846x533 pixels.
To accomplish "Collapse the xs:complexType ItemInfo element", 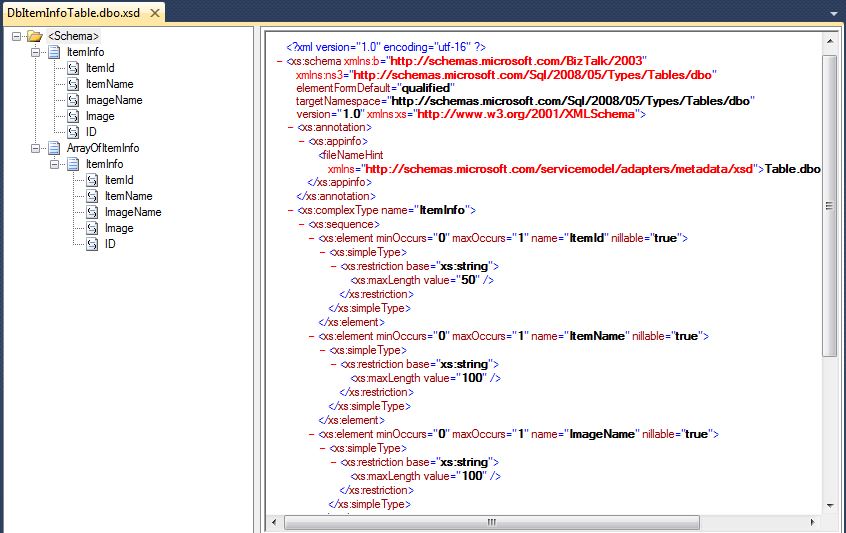I will pos(290,210).
